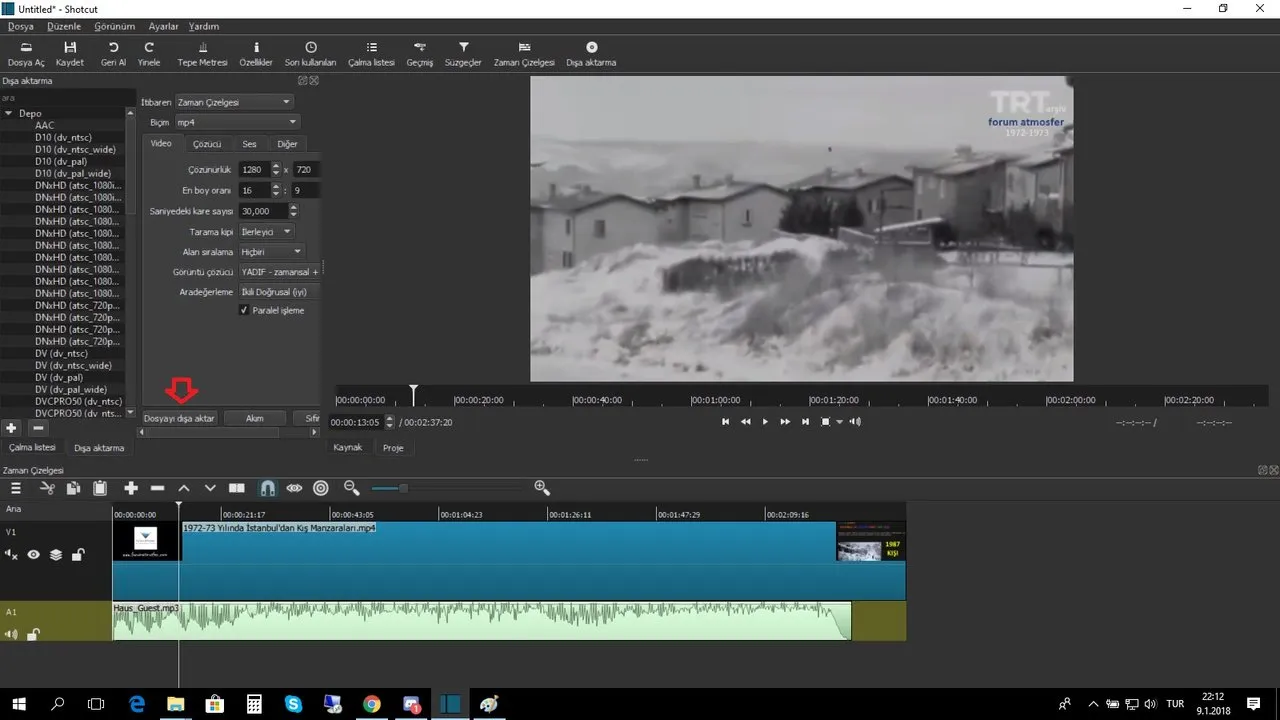
Task: Click the timeline zoom slider handle
Action: pos(403,488)
